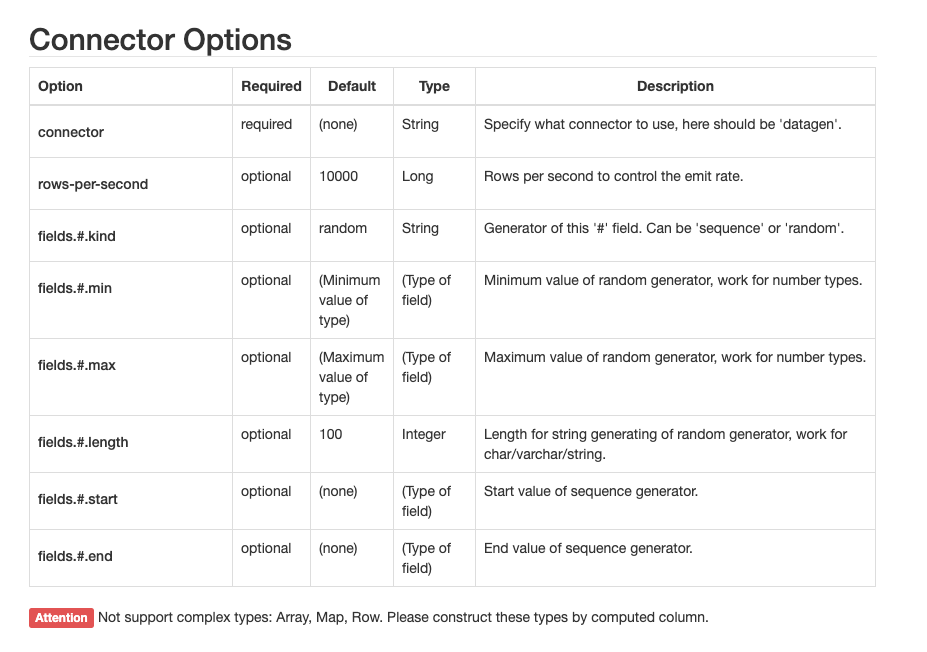
Task: Click the rows-per-second option name
Action: 93,184
